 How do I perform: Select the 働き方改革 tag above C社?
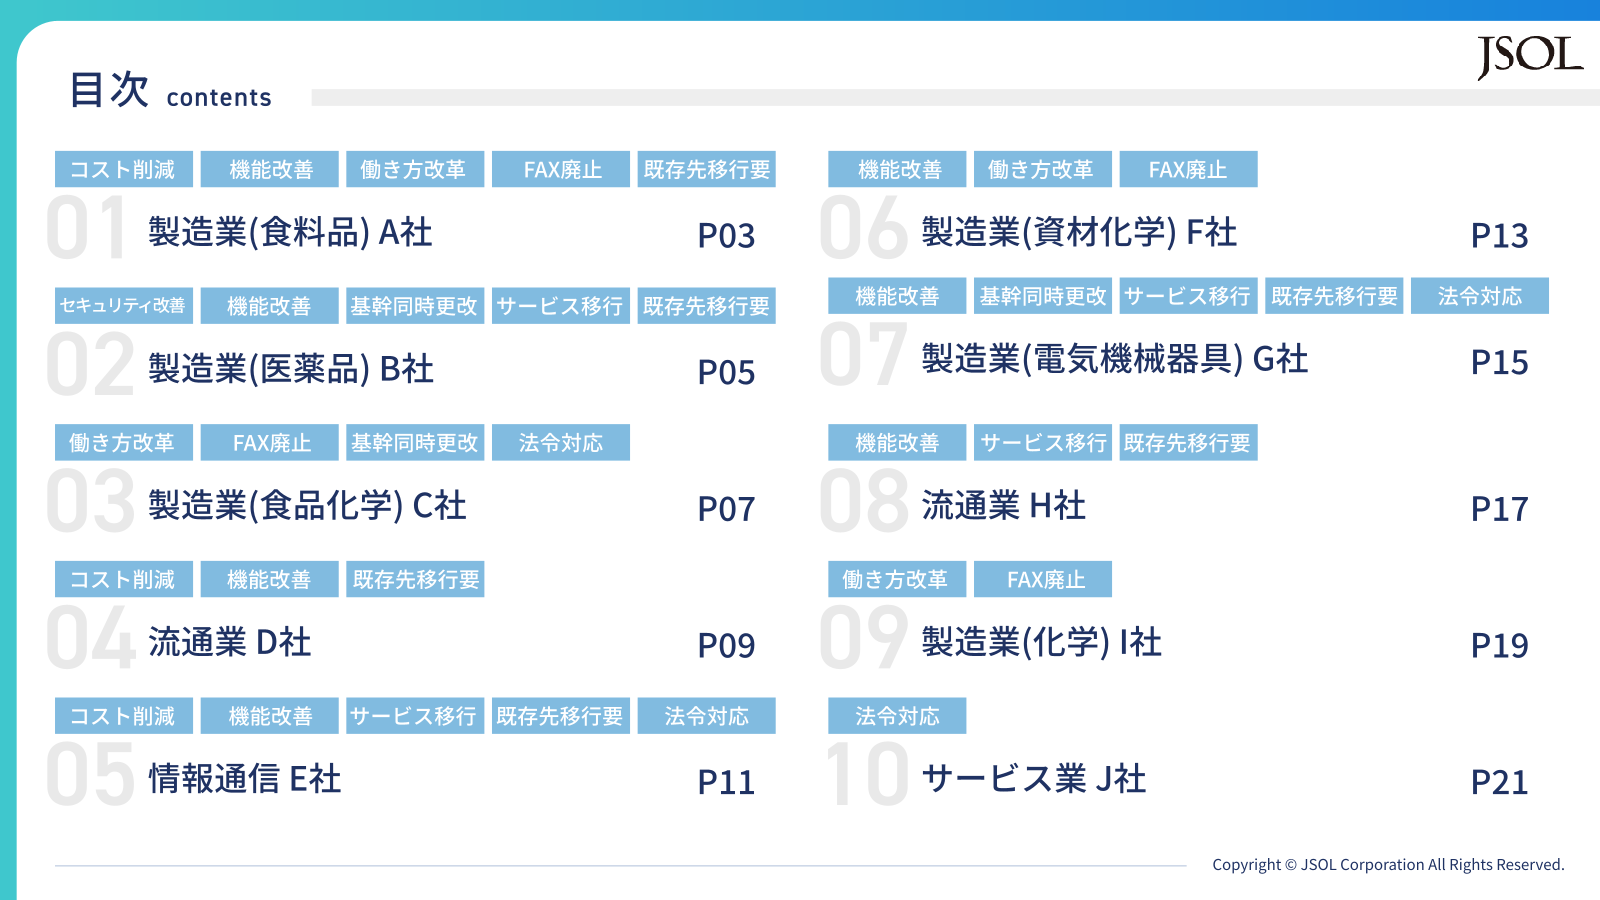[x=124, y=442]
